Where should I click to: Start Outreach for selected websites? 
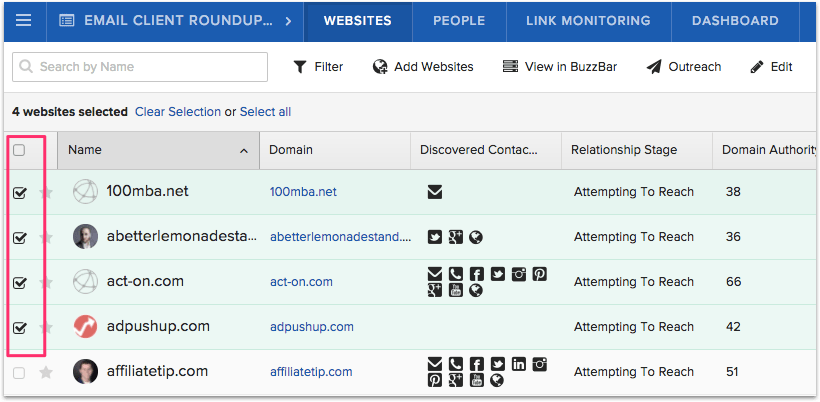coord(684,67)
